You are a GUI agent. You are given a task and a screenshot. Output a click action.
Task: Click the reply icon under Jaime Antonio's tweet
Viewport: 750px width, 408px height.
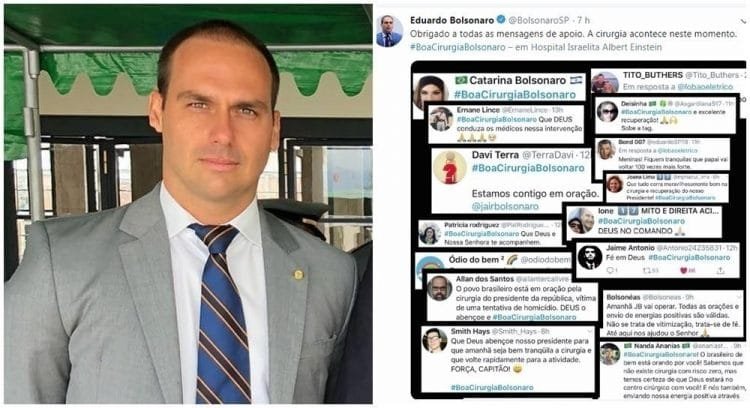pos(611,271)
